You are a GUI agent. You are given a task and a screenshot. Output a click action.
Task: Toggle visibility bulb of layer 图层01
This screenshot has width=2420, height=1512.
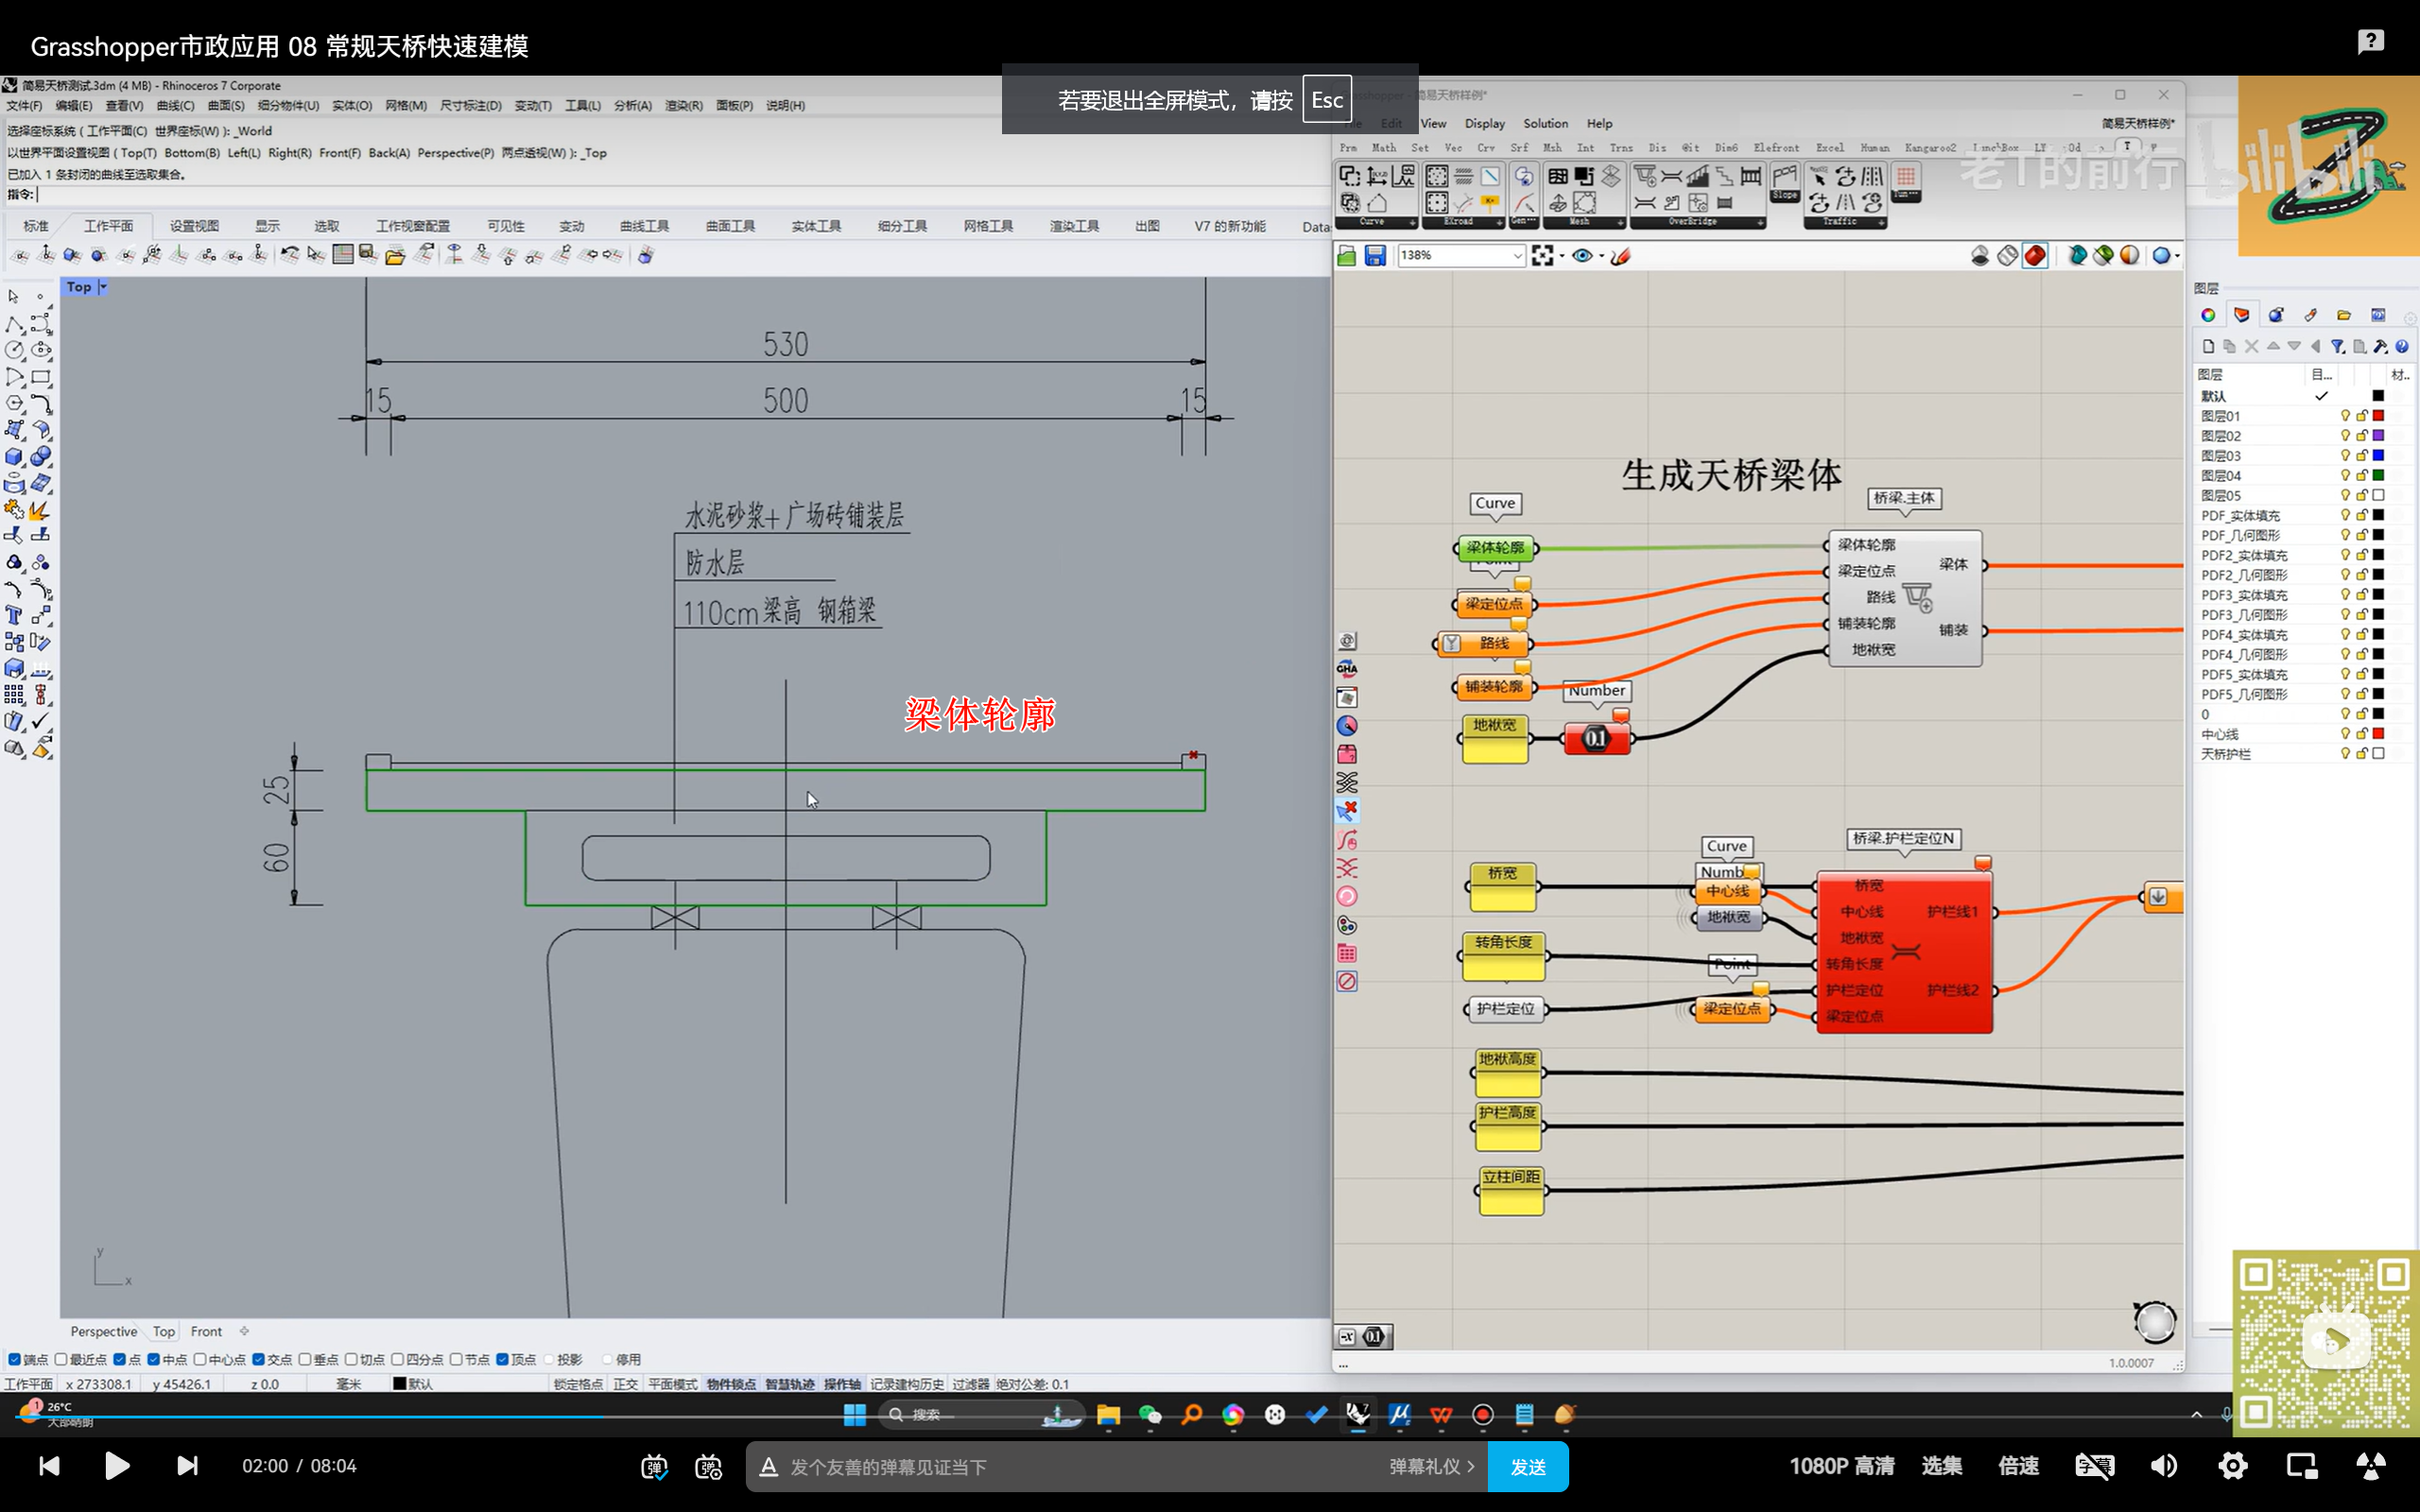[2345, 416]
